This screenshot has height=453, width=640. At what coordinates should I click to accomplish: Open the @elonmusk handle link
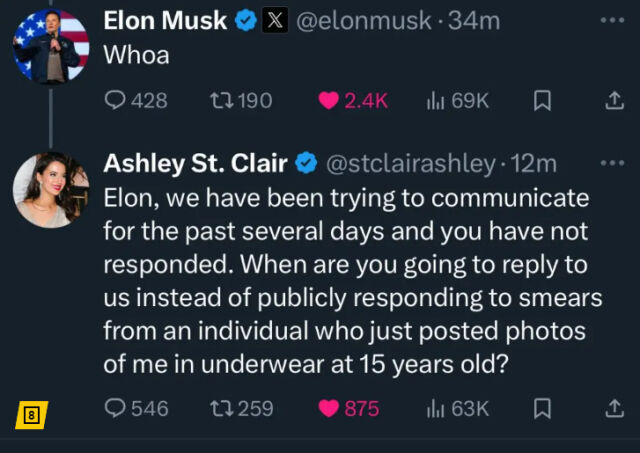[365, 19]
